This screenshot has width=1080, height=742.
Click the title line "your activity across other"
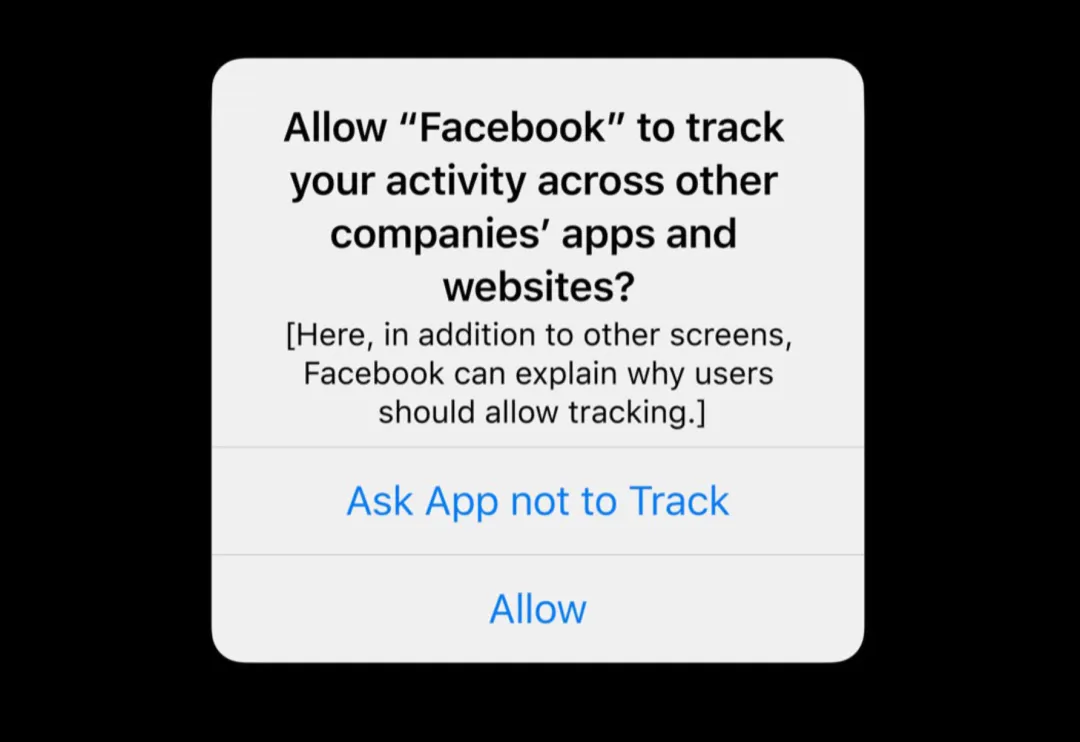[534, 181]
